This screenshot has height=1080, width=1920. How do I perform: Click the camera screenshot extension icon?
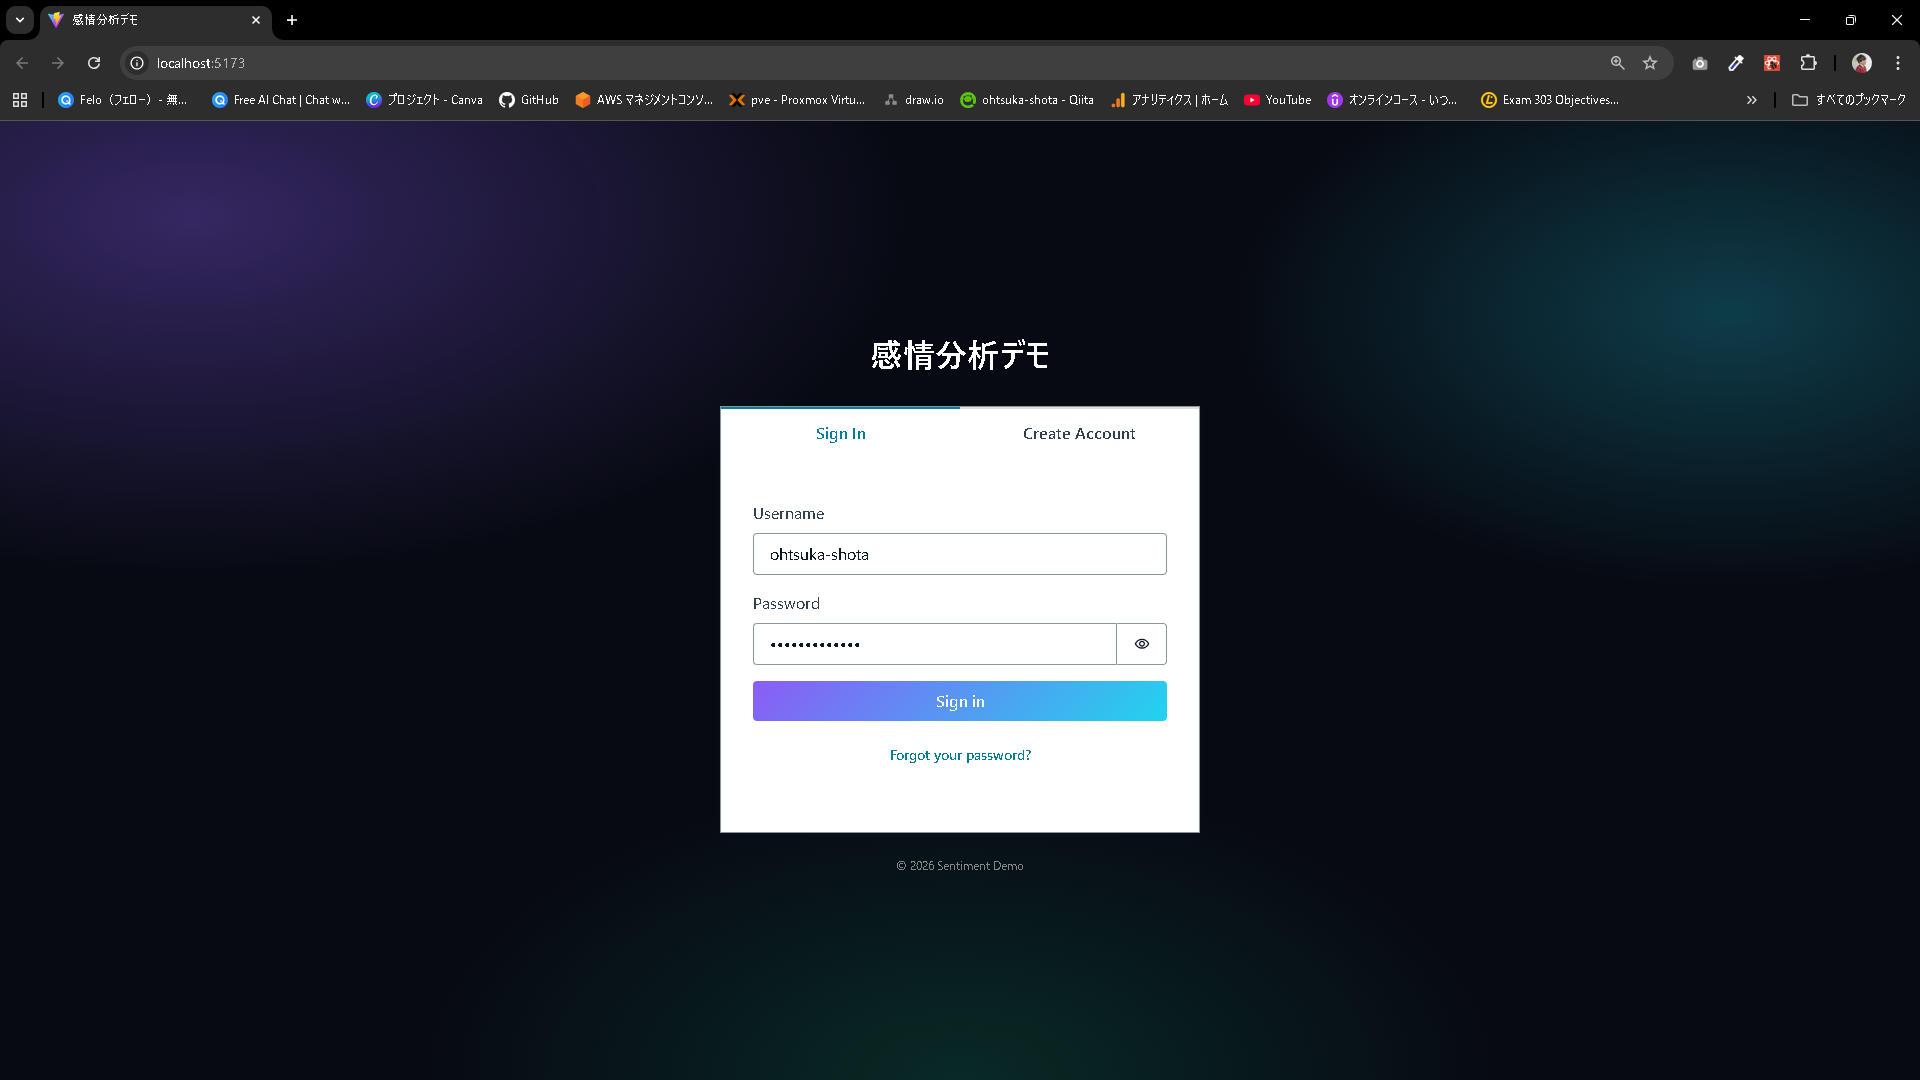[x=1700, y=63]
